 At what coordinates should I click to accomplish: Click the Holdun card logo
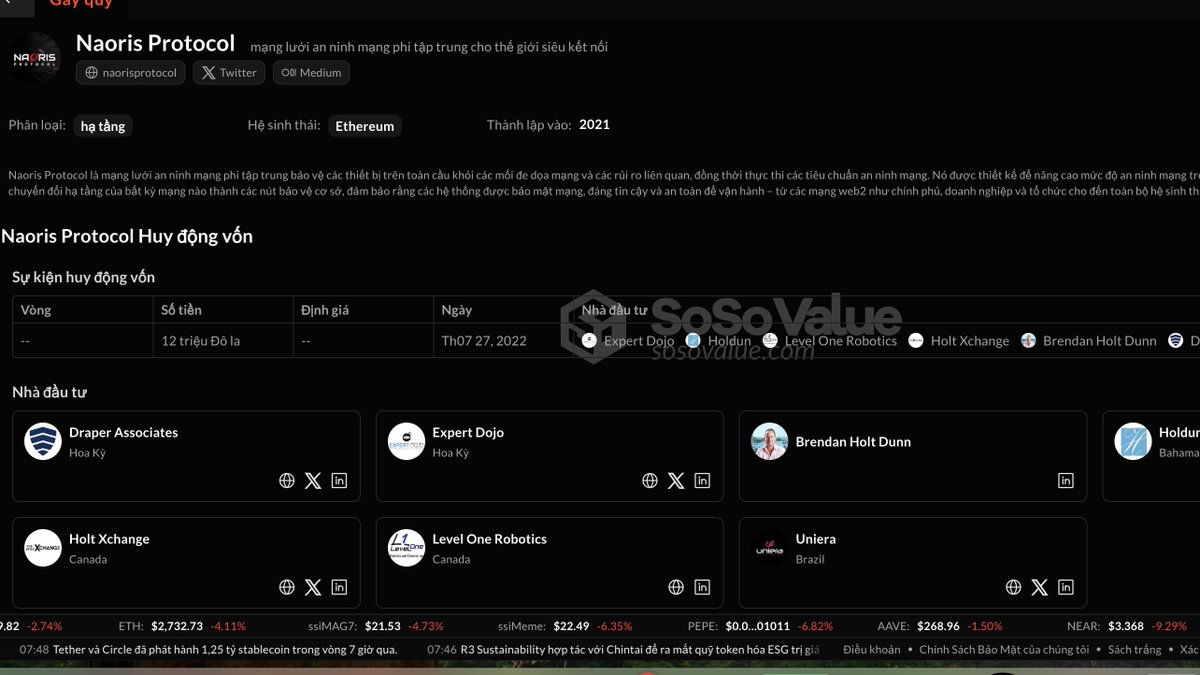pyautogui.click(x=1133, y=441)
